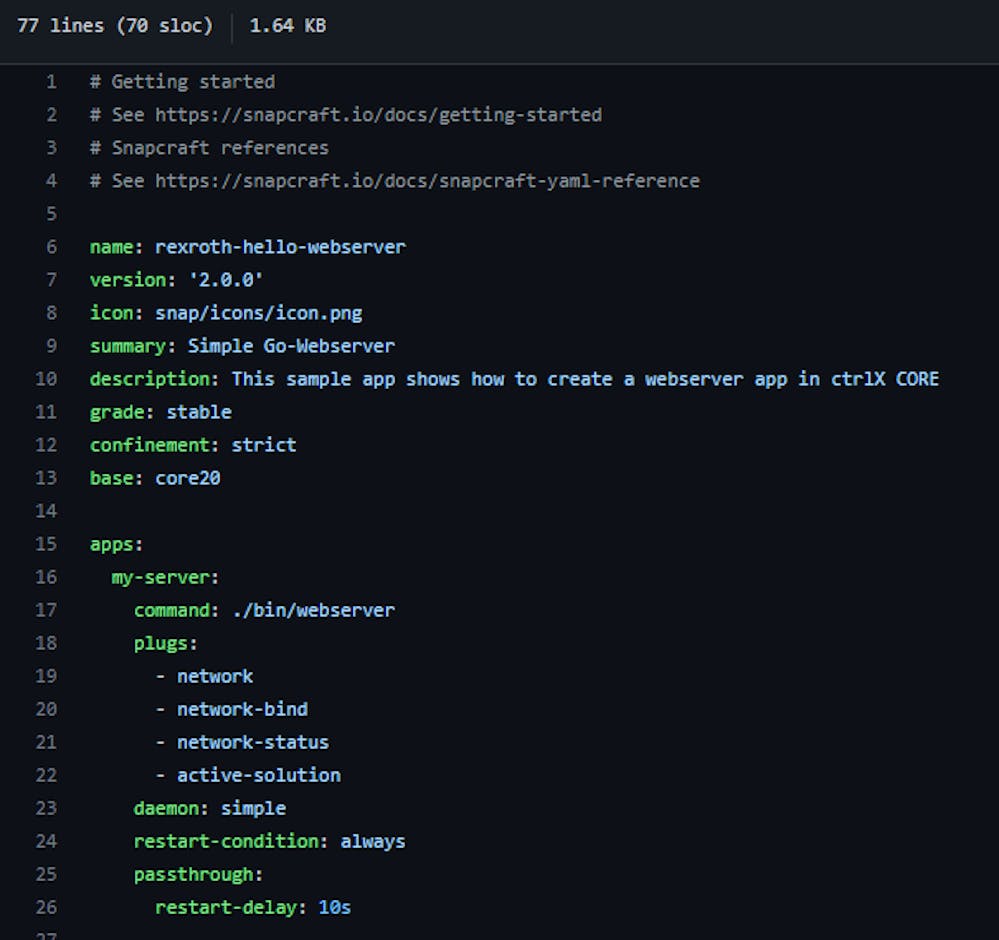Click the network-bind plug entry
999x940 pixels.
click(x=242, y=709)
